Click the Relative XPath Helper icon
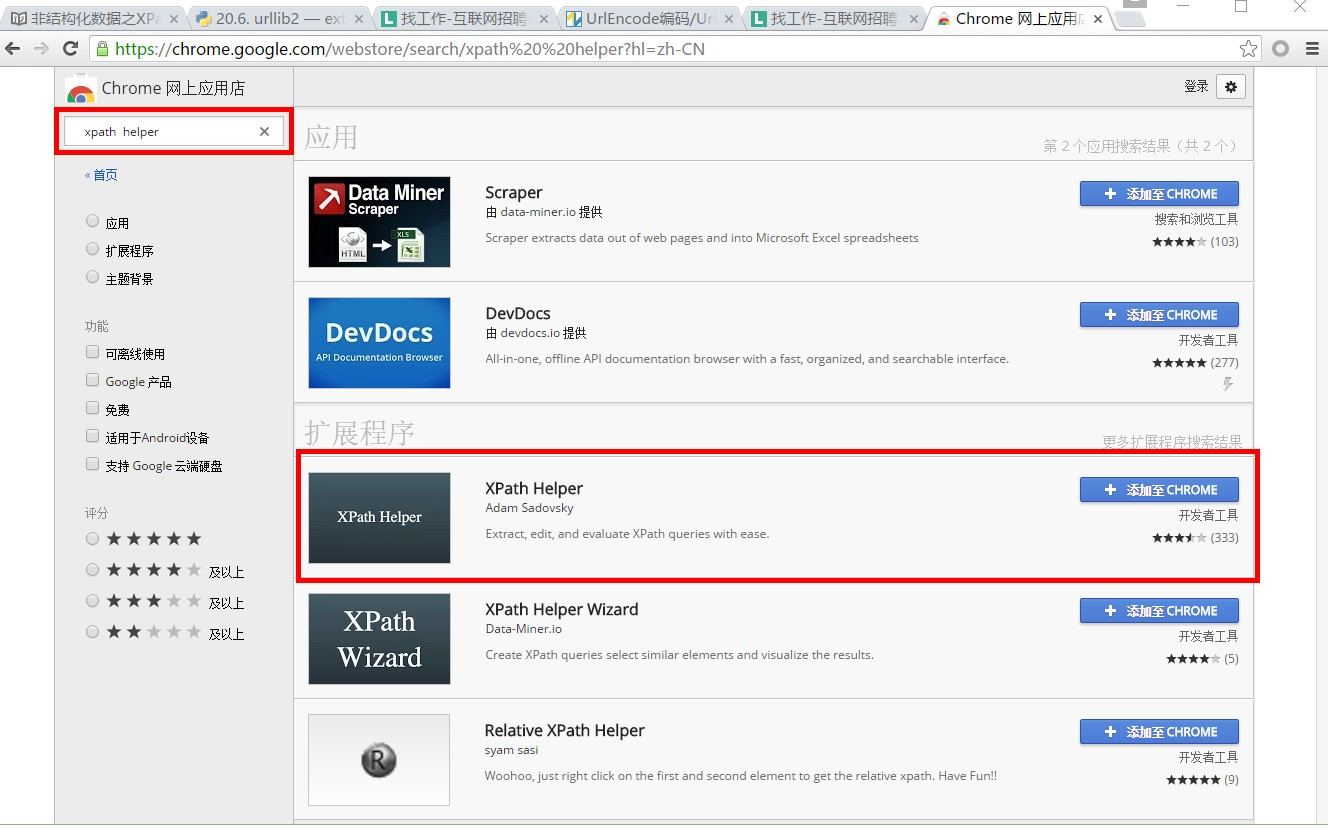The image size is (1328, 828). [x=379, y=760]
